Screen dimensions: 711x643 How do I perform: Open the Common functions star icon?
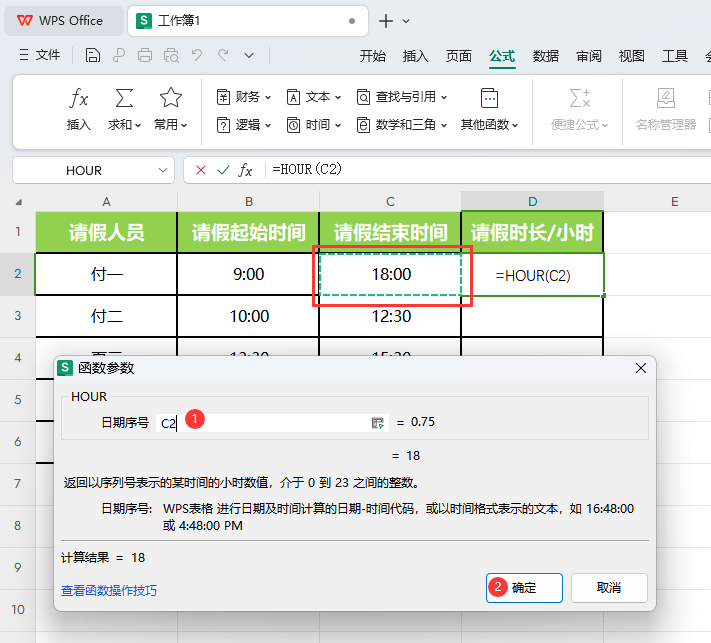pos(170,97)
